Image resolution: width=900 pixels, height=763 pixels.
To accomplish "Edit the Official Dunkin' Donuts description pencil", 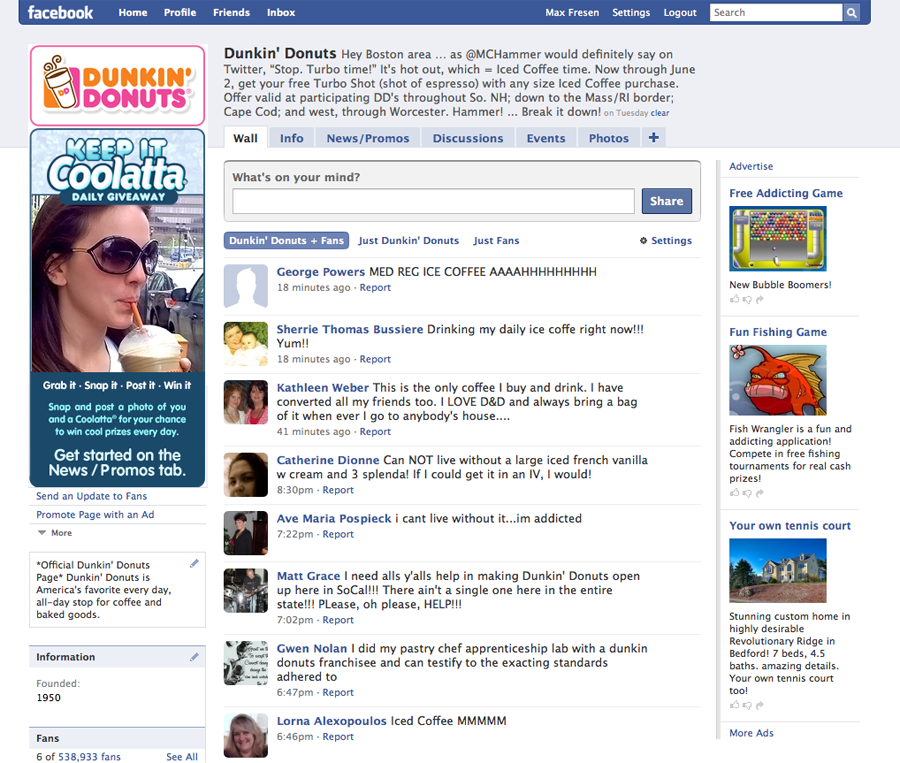I will (195, 563).
